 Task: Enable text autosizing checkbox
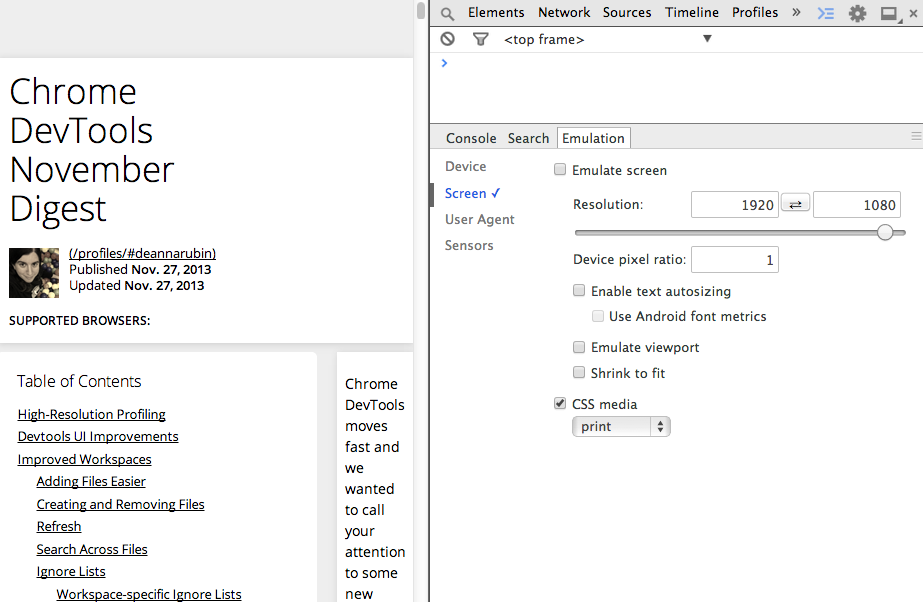579,290
